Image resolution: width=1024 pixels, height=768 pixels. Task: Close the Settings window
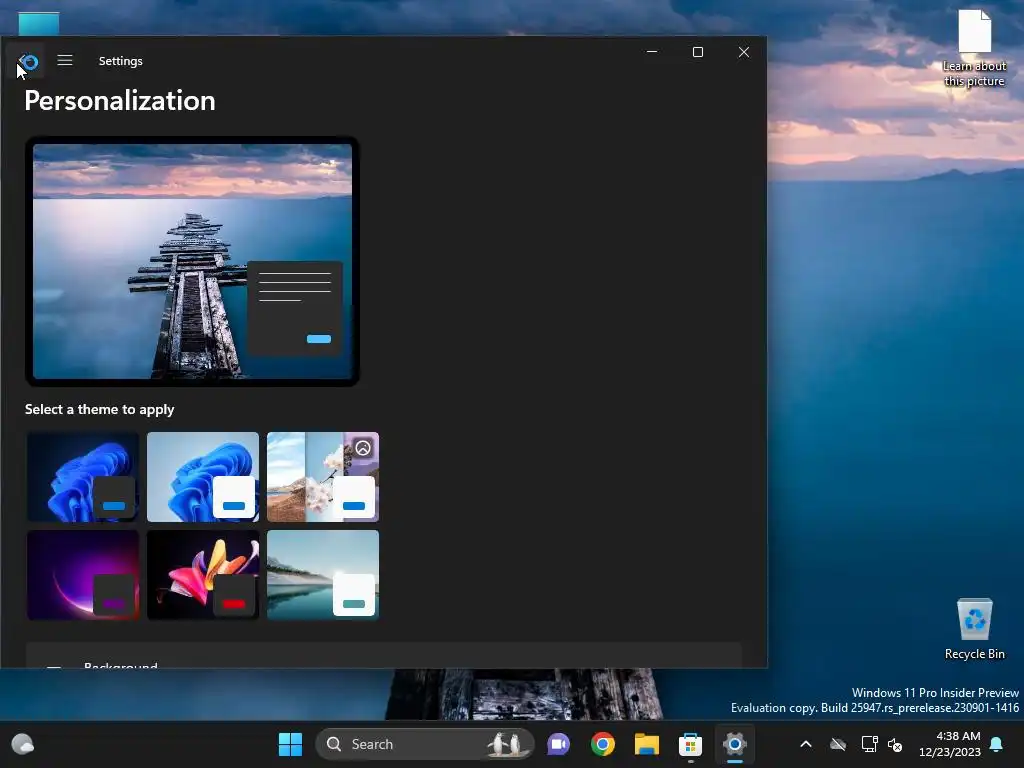[x=744, y=52]
